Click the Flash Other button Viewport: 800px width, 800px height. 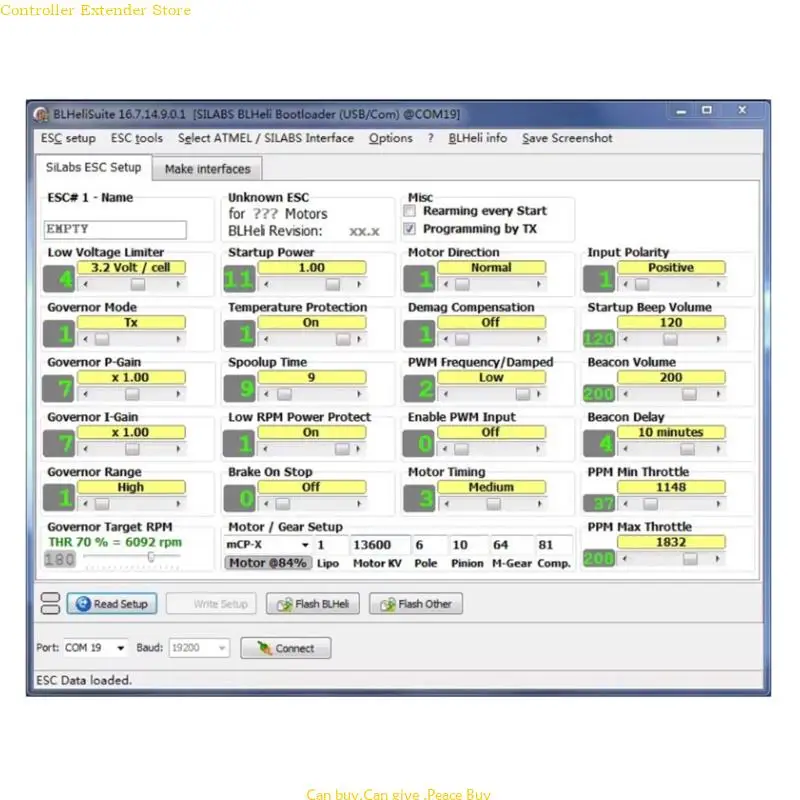[x=416, y=604]
